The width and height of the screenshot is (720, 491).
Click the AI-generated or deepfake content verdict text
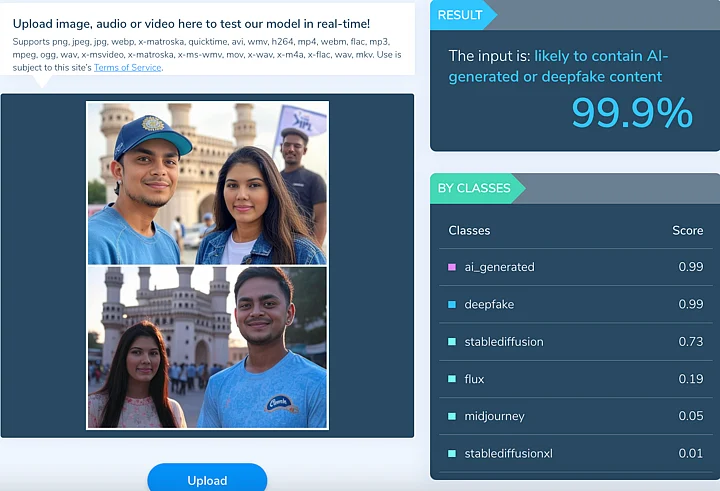[x=558, y=66]
